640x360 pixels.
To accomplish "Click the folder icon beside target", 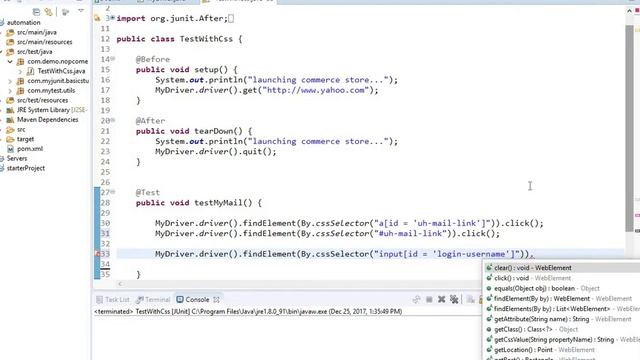I will point(11,140).
